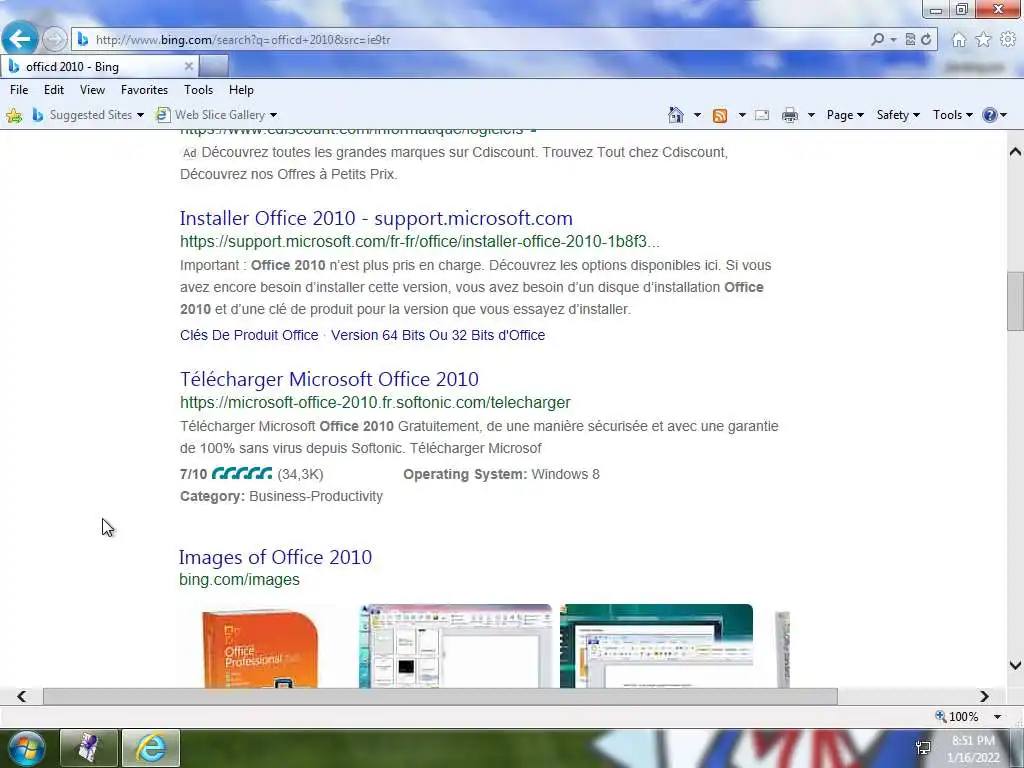Open the File menu
The image size is (1024, 768).
[19, 90]
